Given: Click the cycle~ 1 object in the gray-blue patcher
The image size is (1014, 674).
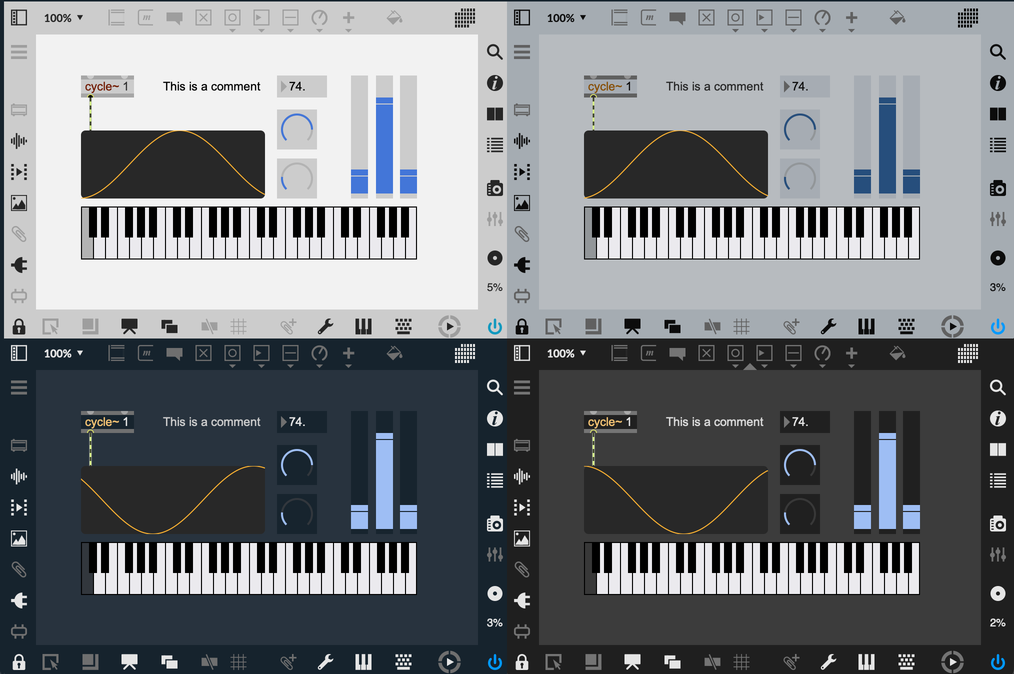Looking at the screenshot, I should coord(609,87).
